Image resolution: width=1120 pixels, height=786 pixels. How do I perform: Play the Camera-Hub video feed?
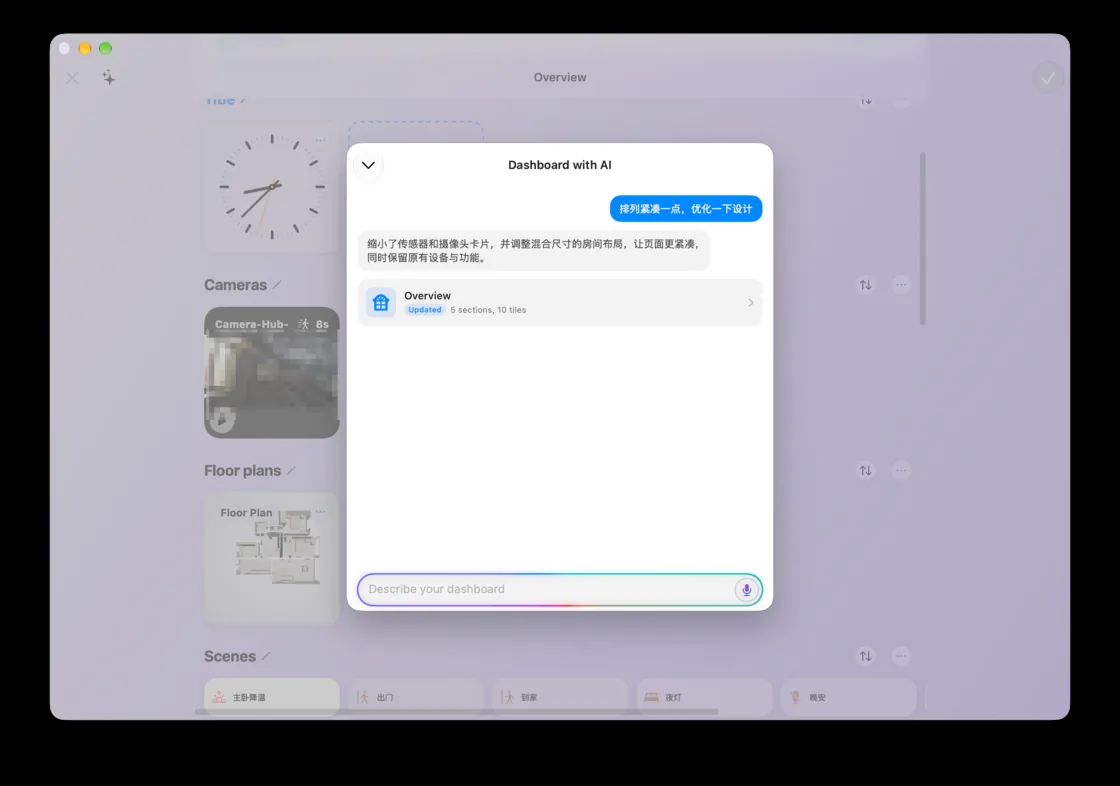pyautogui.click(x=223, y=419)
